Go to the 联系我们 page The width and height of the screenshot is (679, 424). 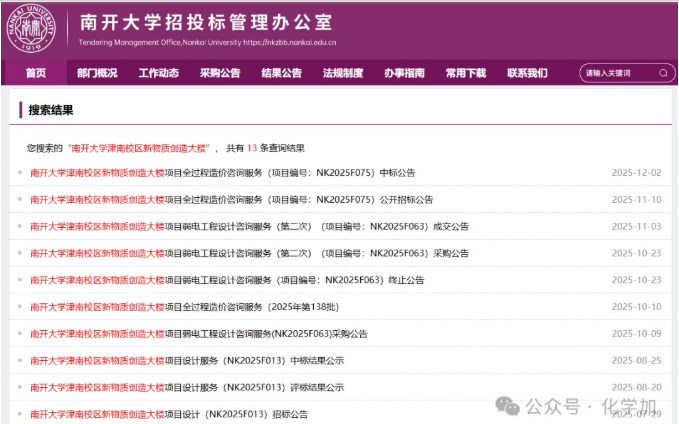click(527, 73)
